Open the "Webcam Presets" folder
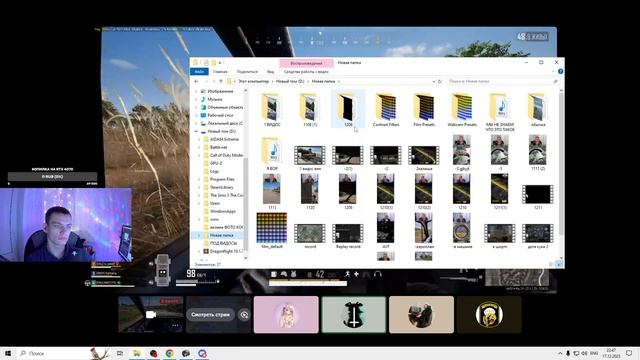 click(x=462, y=109)
